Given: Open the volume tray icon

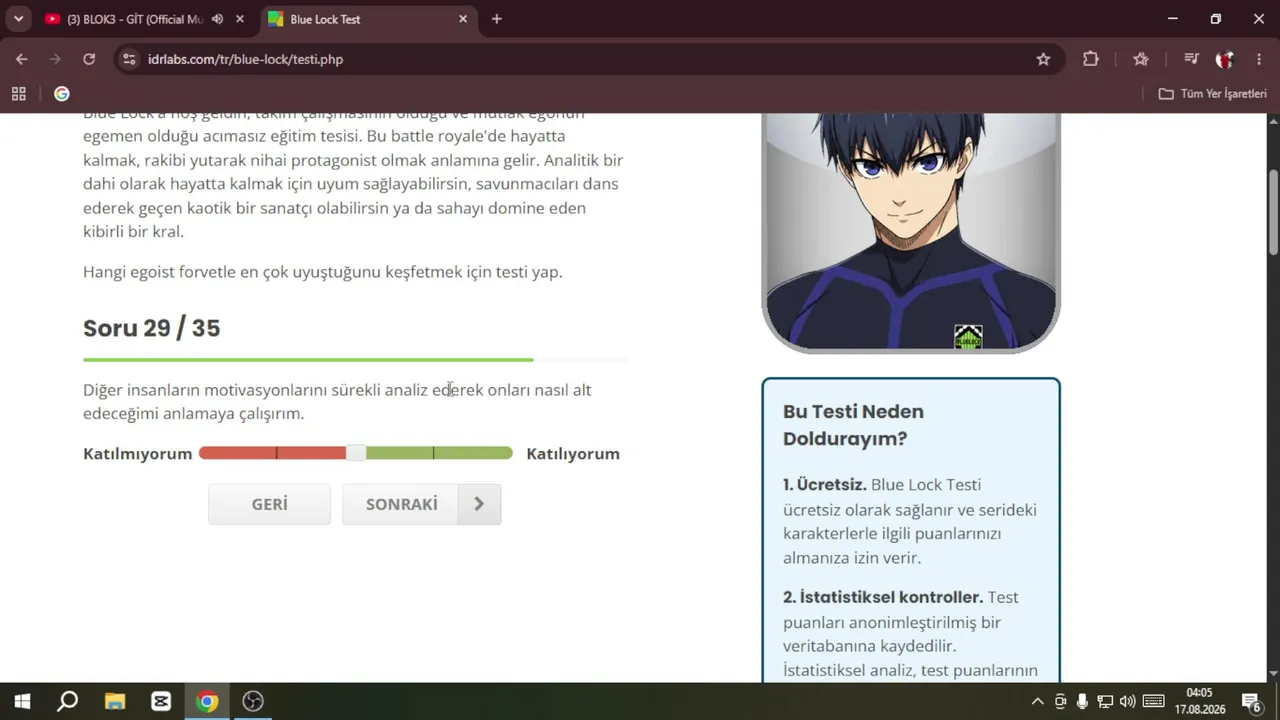Looking at the screenshot, I should [1128, 701].
